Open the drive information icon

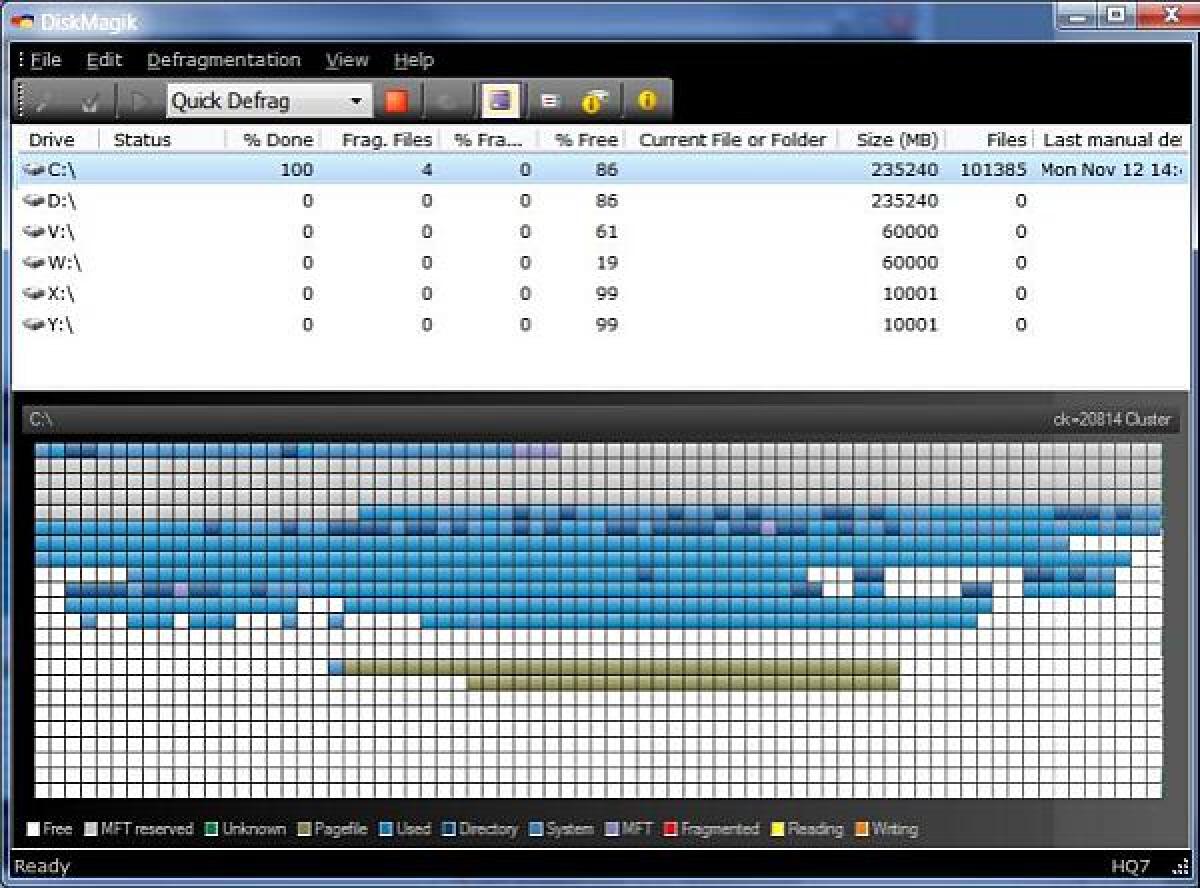590,99
